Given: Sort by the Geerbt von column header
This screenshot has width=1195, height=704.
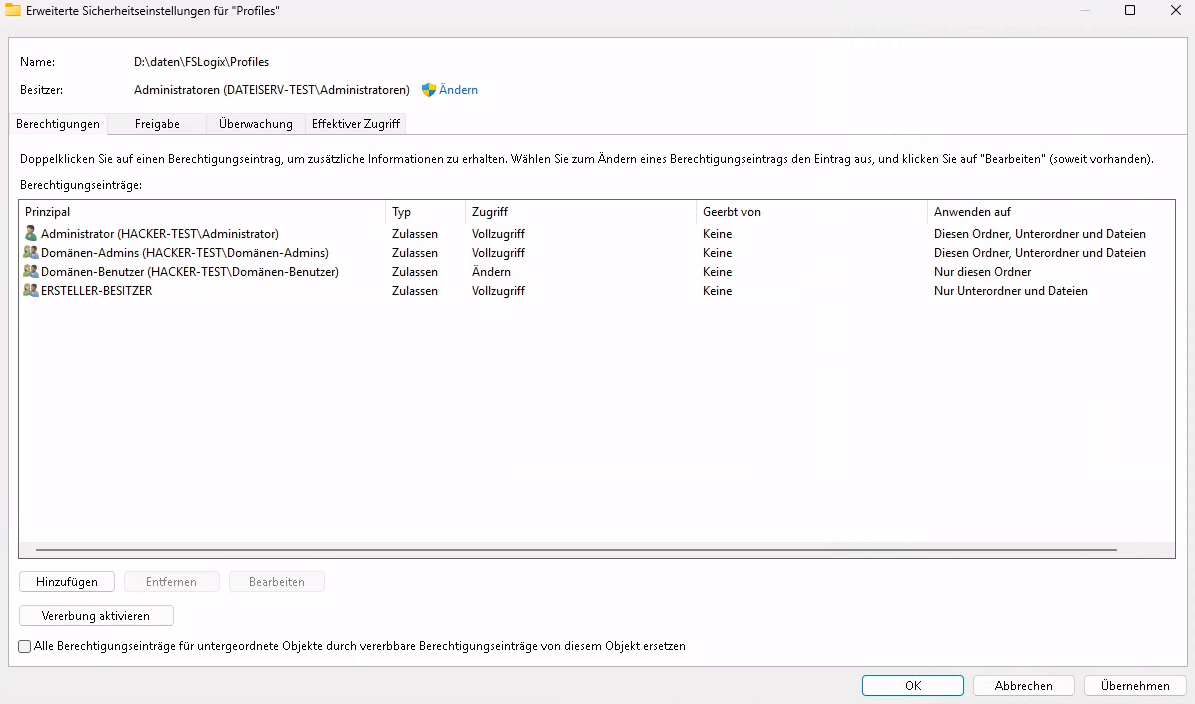Looking at the screenshot, I should click(810, 212).
